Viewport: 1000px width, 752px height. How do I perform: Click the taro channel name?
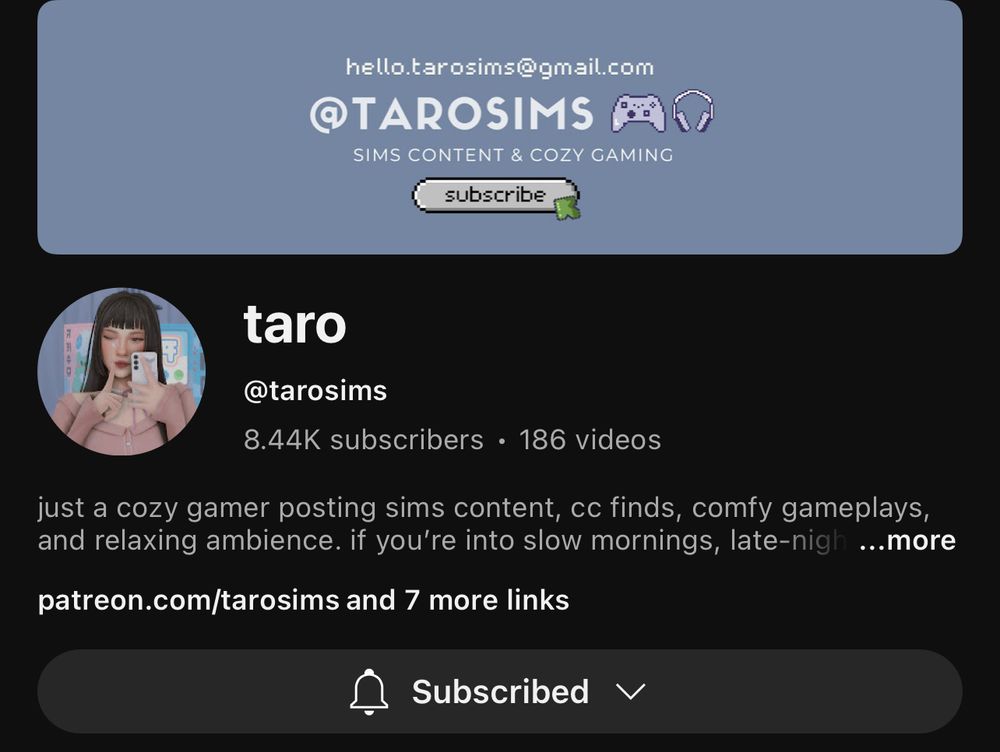coord(295,324)
